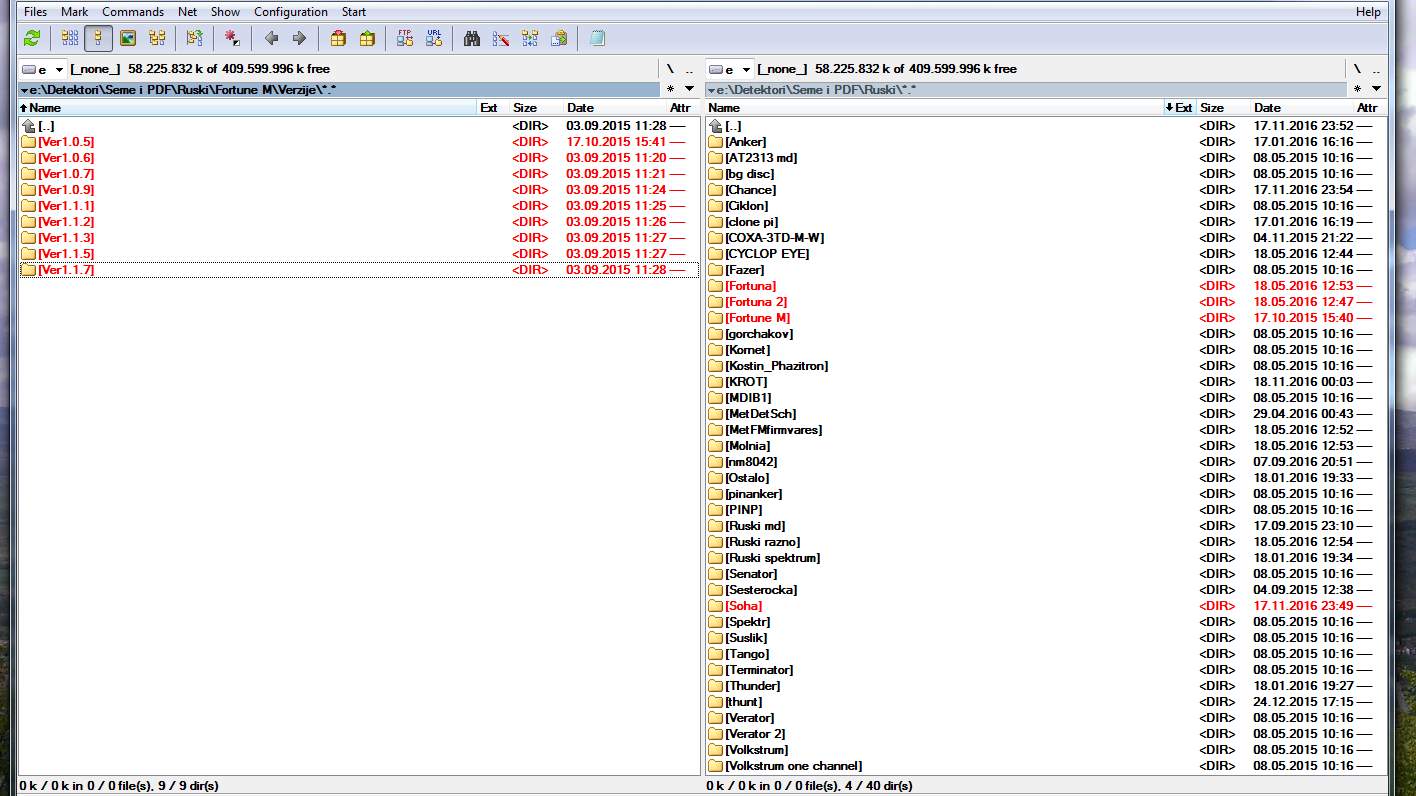This screenshot has height=796, width=1416.
Task: Go back with the left arrow icon
Action: [271, 38]
